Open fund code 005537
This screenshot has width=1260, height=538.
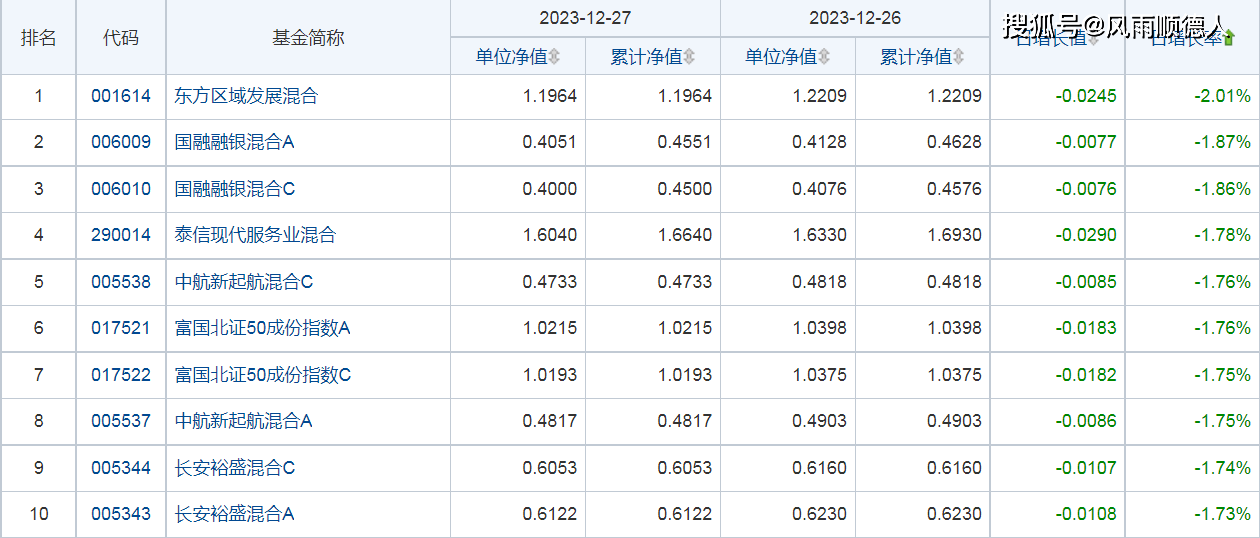click(121, 421)
